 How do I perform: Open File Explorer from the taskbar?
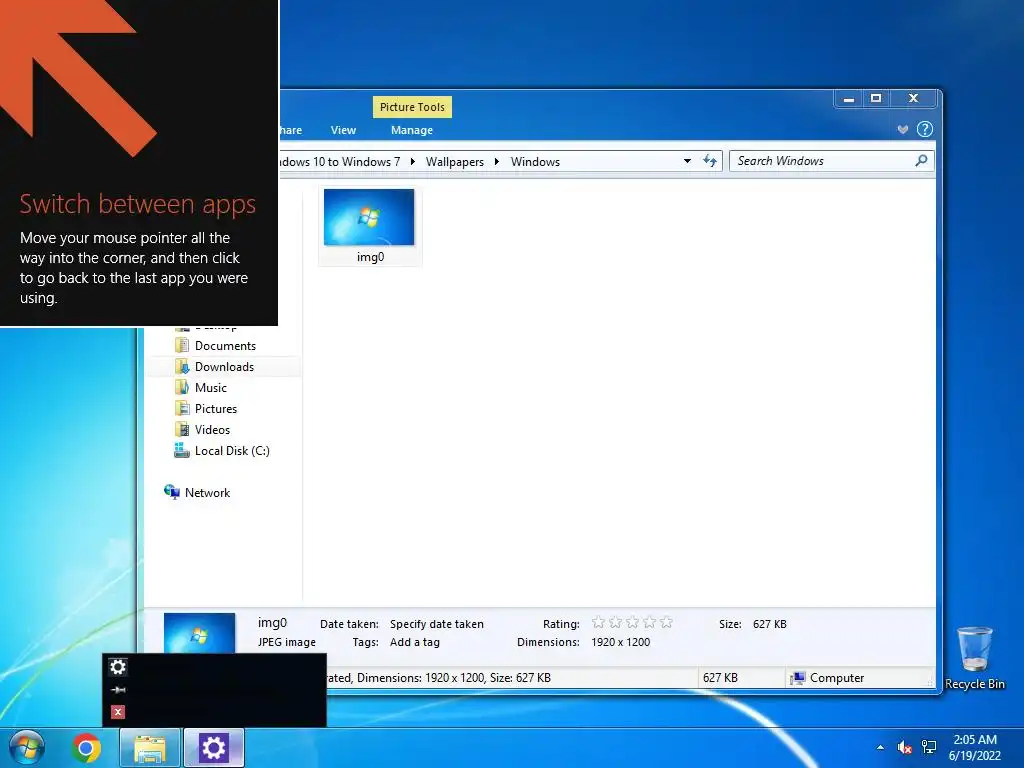pyautogui.click(x=150, y=748)
